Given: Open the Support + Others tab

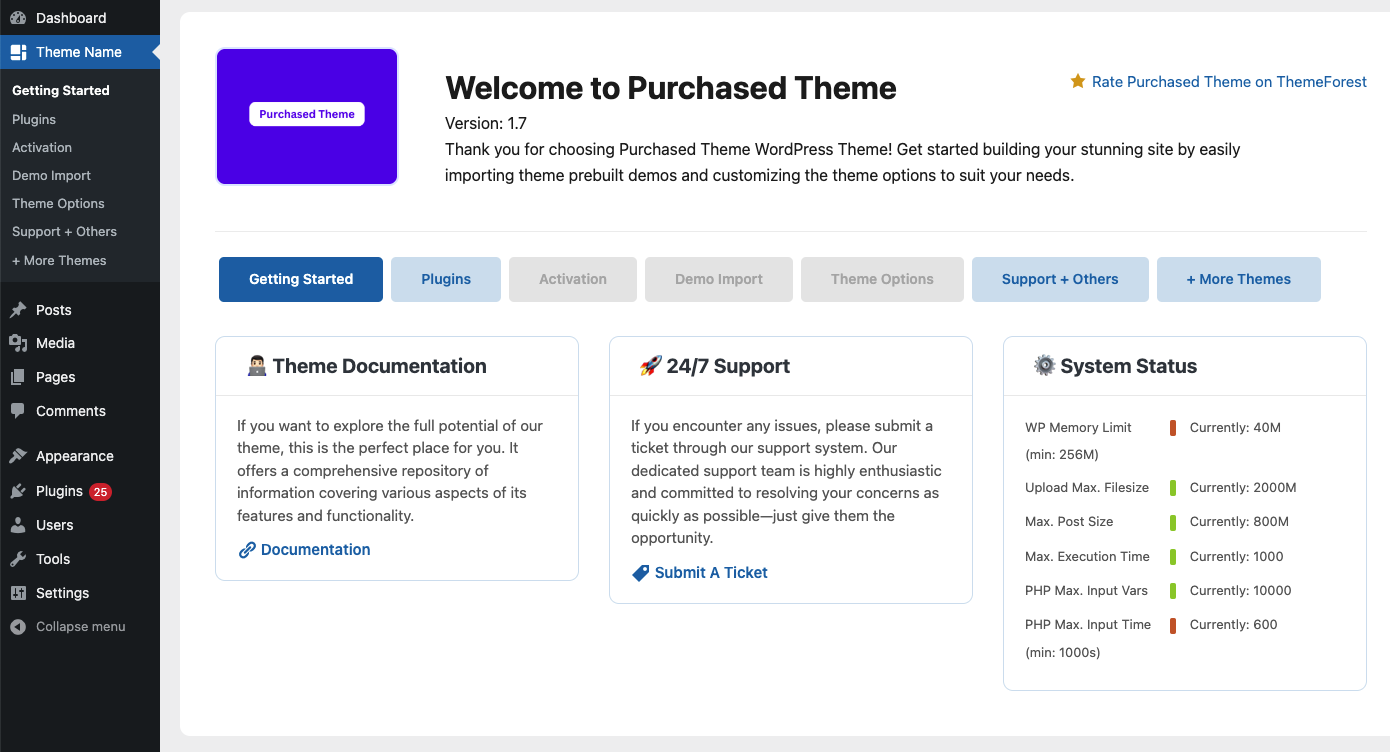Looking at the screenshot, I should 1060,279.
